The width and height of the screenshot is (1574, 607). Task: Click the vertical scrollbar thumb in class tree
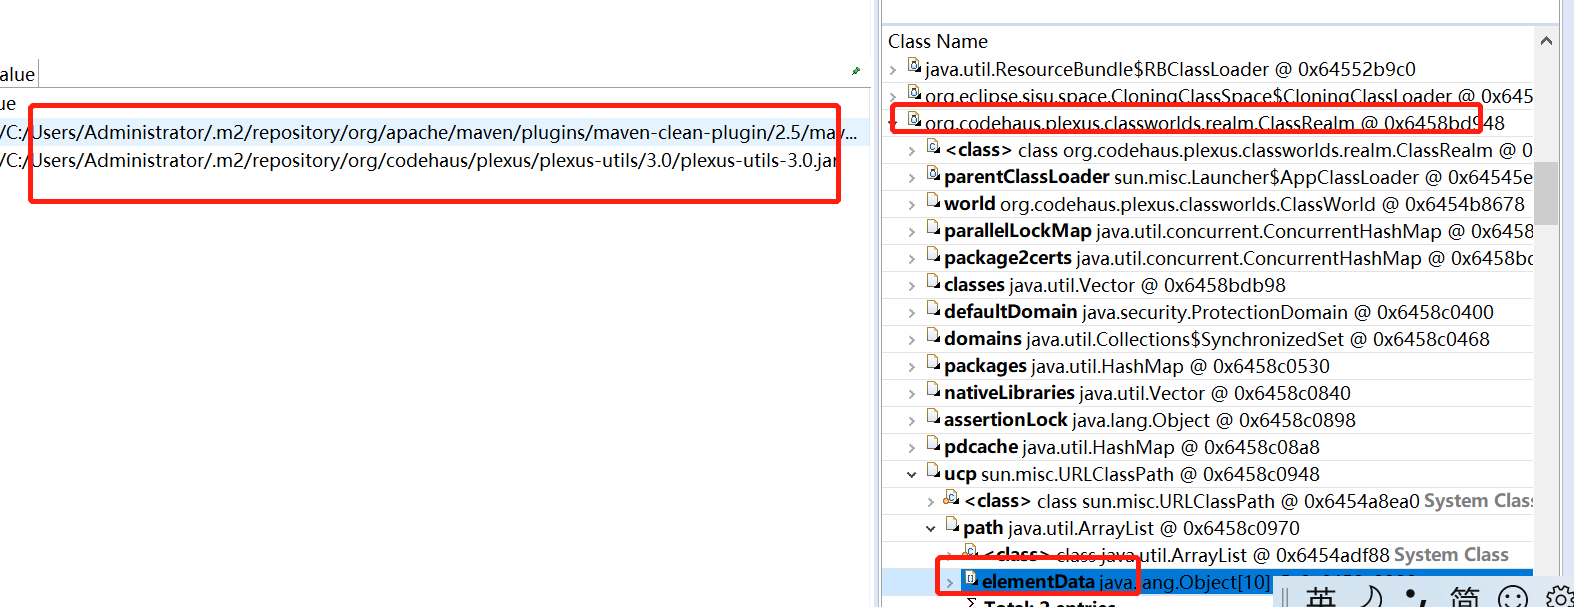pyautogui.click(x=1546, y=193)
